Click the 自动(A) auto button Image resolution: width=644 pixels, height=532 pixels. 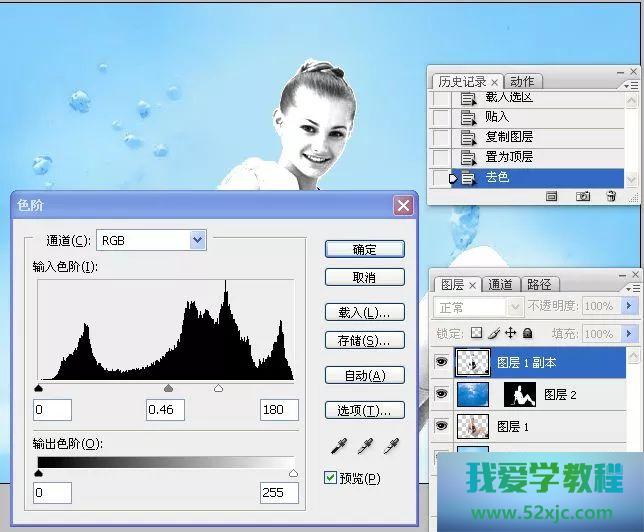pyautogui.click(x=364, y=376)
